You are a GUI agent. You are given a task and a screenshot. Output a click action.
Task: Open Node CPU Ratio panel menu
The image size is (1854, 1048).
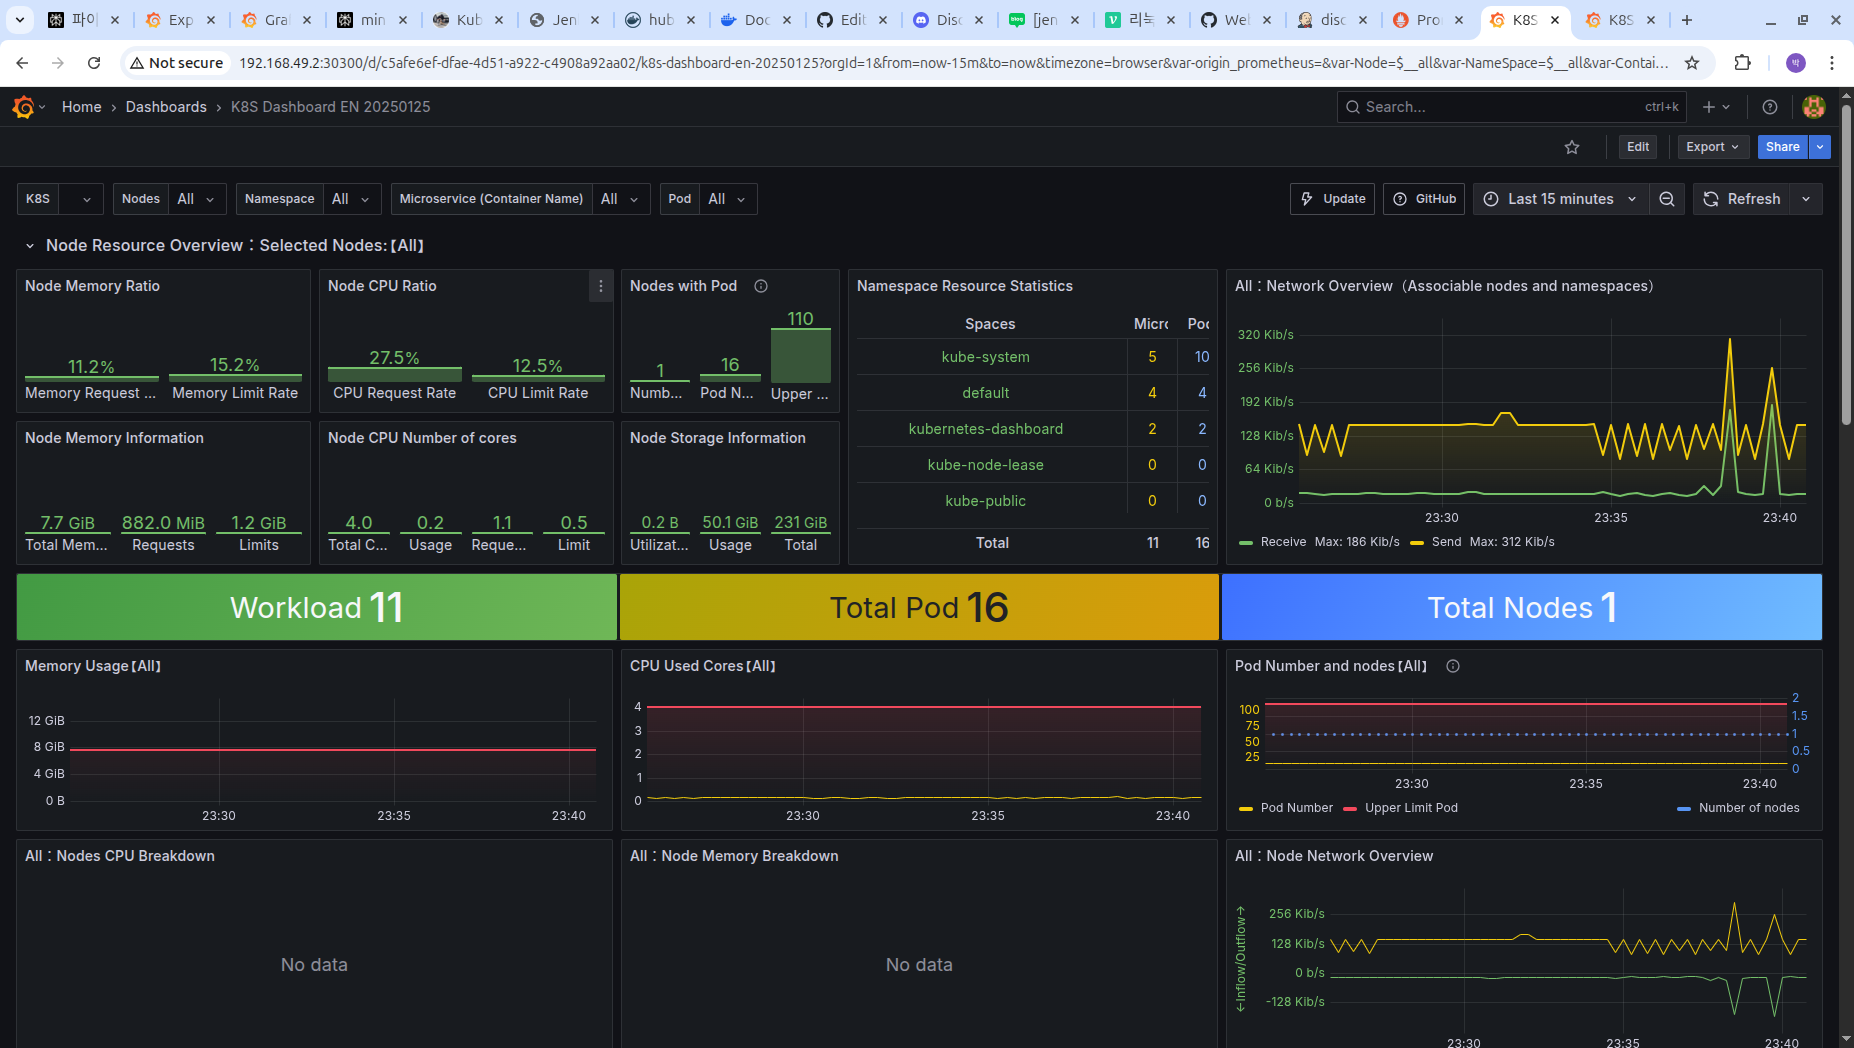pyautogui.click(x=601, y=286)
